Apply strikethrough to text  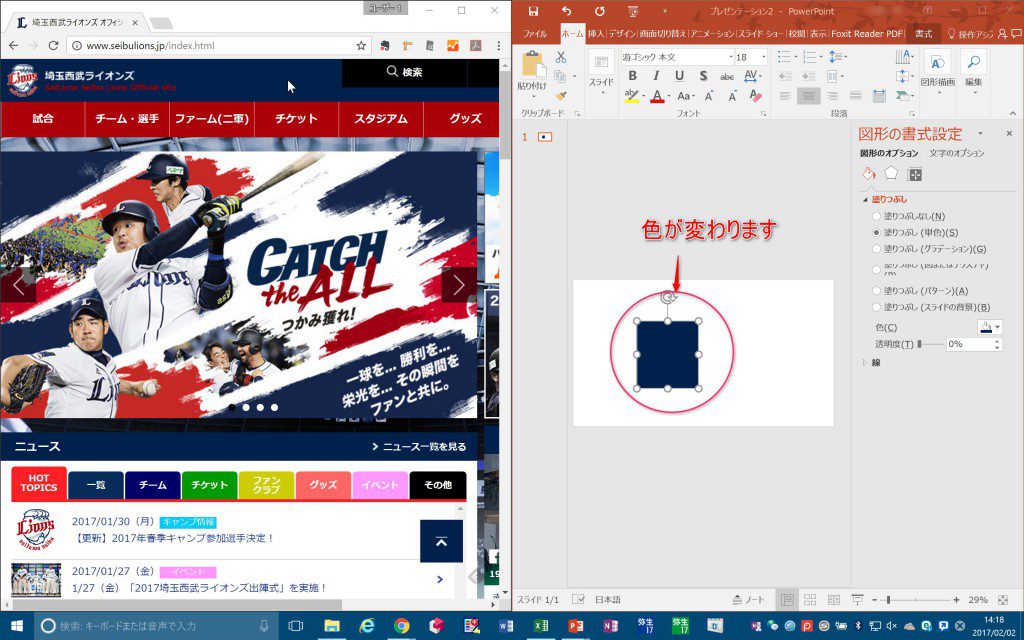727,76
